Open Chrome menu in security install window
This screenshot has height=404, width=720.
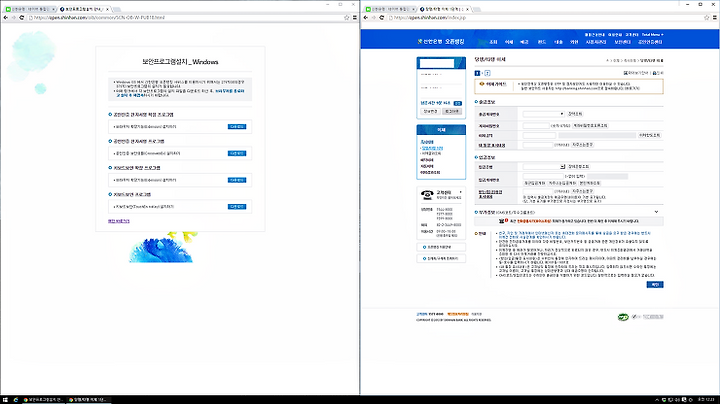point(354,17)
